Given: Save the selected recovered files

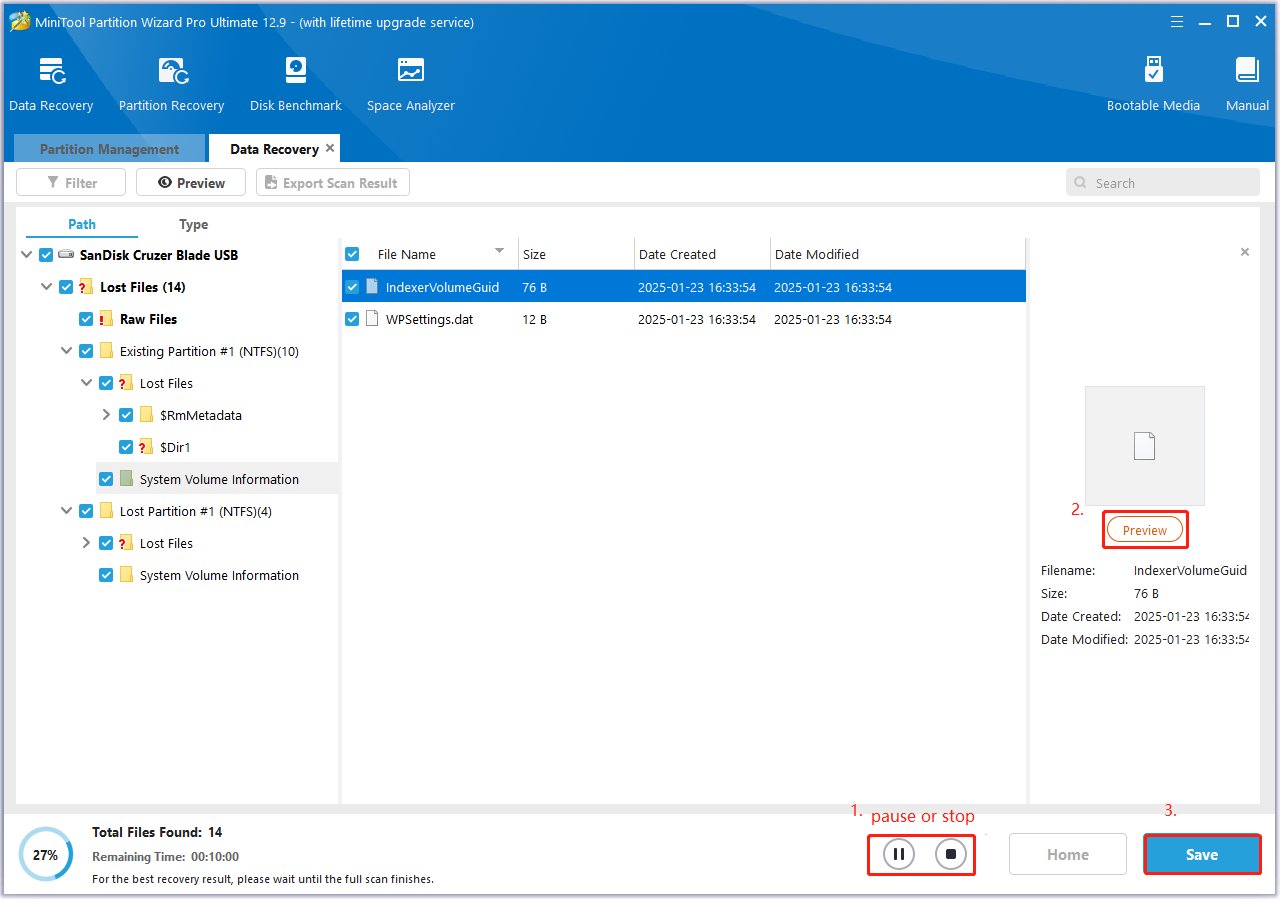Looking at the screenshot, I should [1202, 854].
